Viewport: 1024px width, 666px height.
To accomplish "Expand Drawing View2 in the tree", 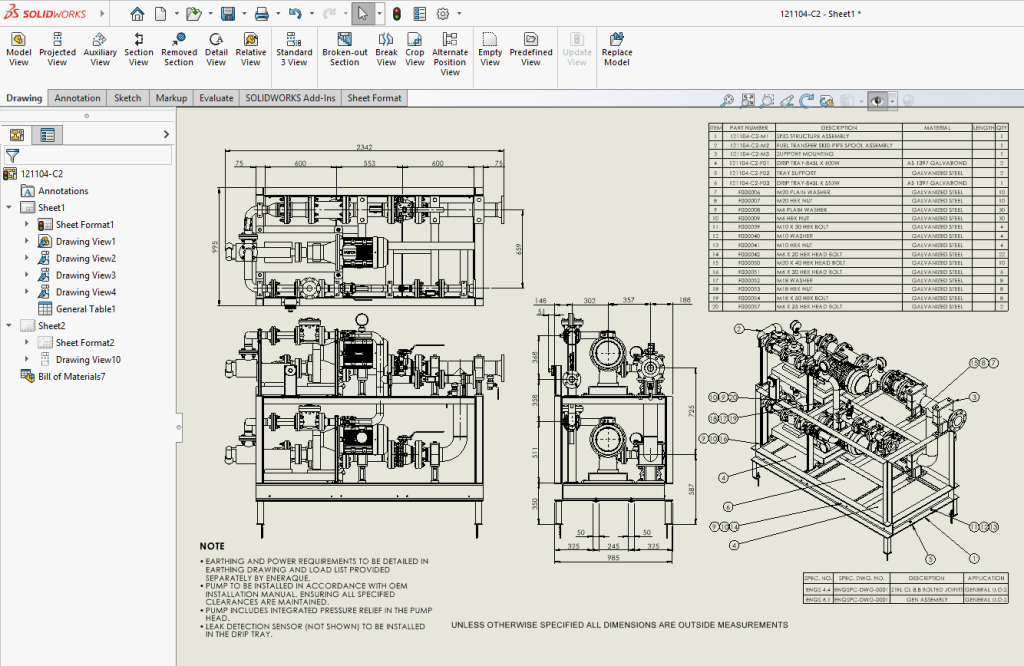I will pyautogui.click(x=25, y=257).
